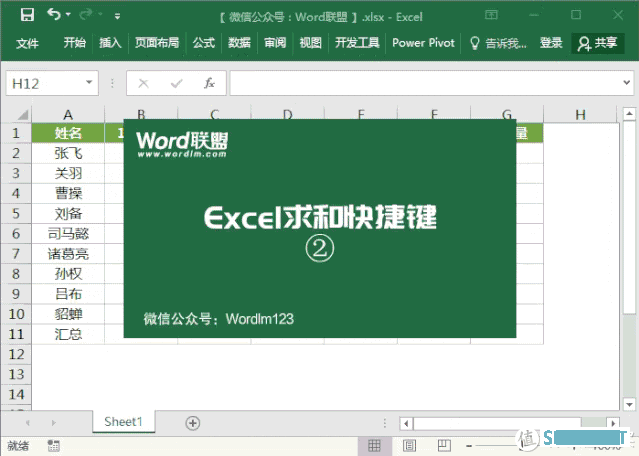Switch to the 开始 ribbon tab
Image resolution: width=639 pixels, height=456 pixels.
tap(75, 43)
